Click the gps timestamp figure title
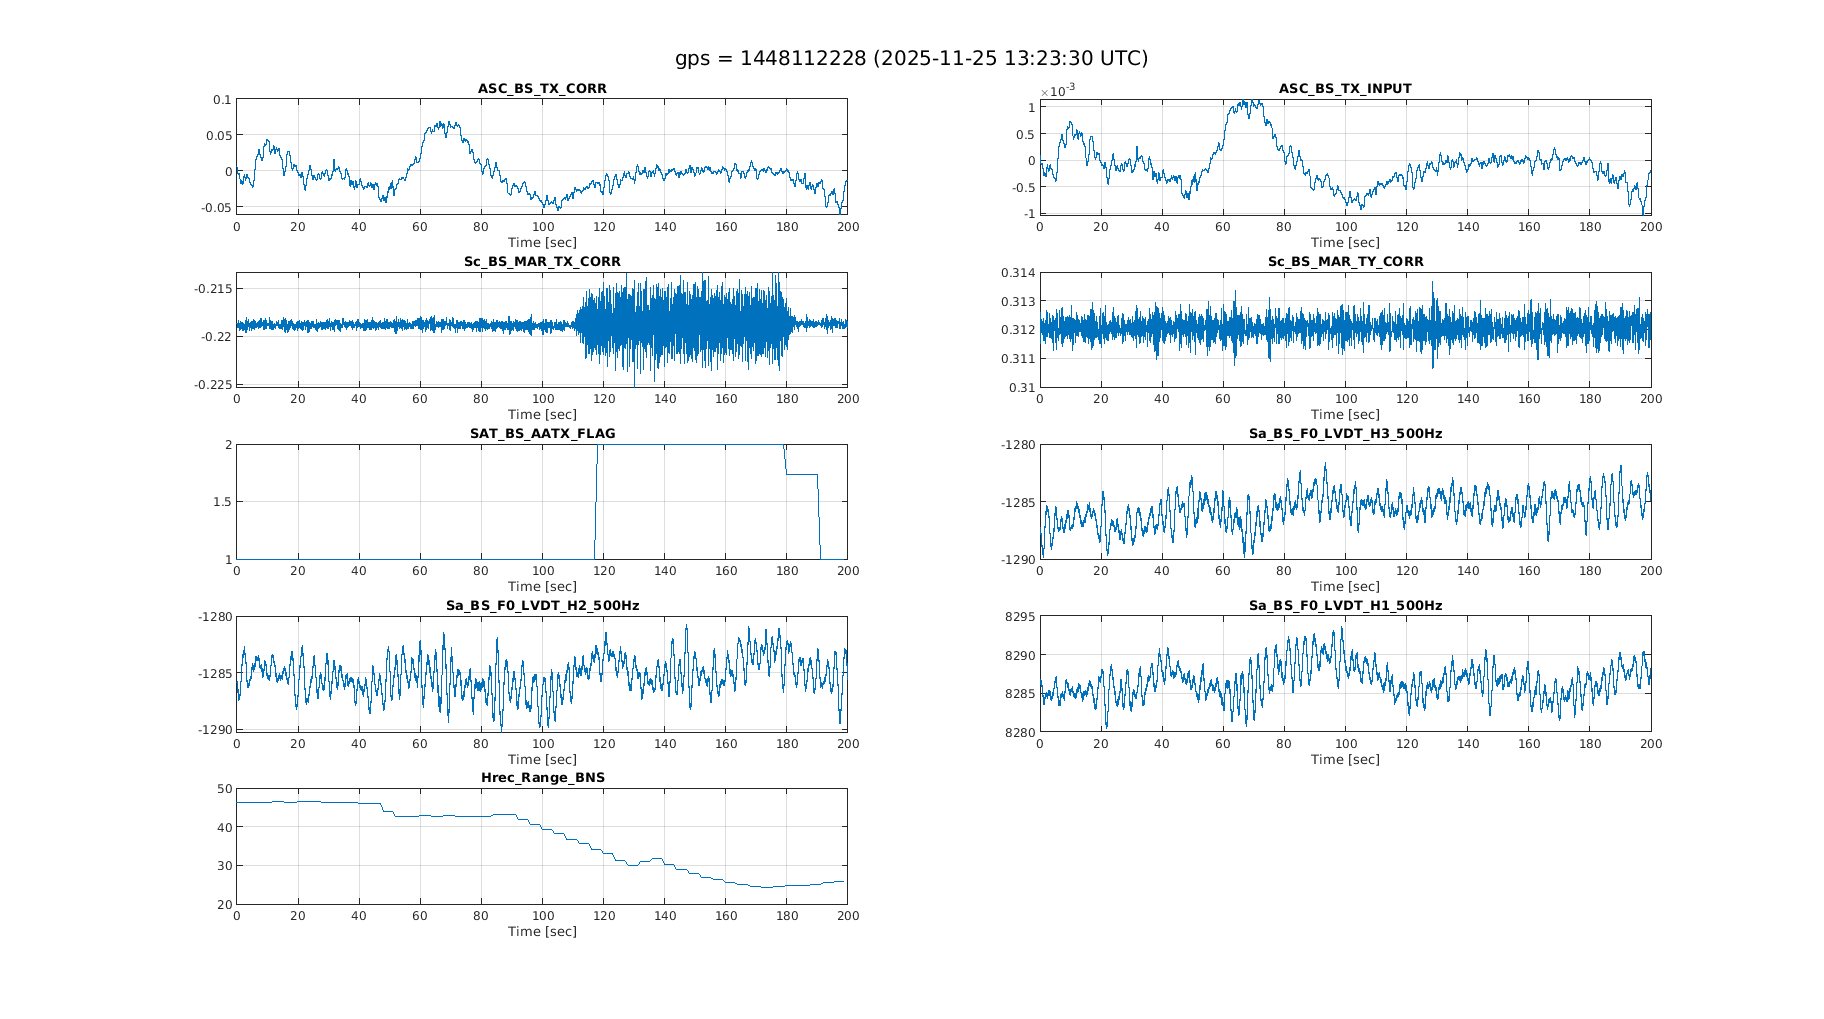Screen dimensions: 1824x1019 911,59
